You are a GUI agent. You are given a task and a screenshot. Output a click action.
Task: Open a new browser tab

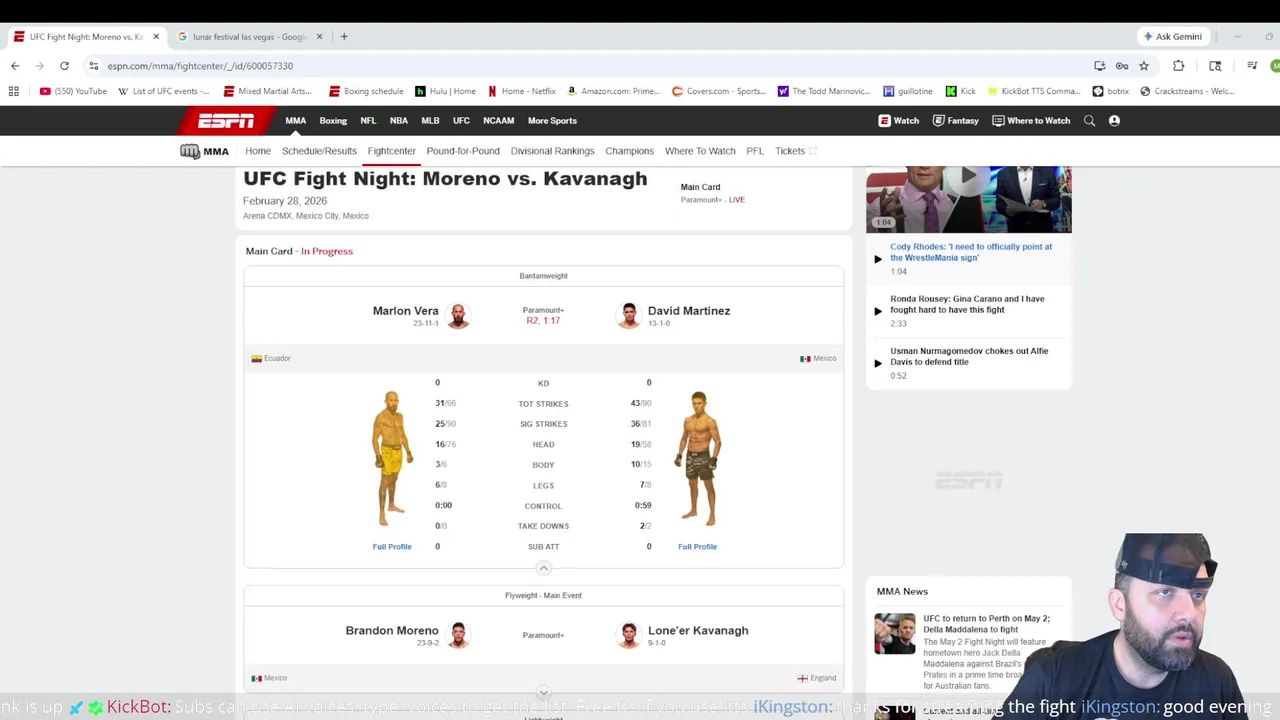pyautogui.click(x=344, y=37)
